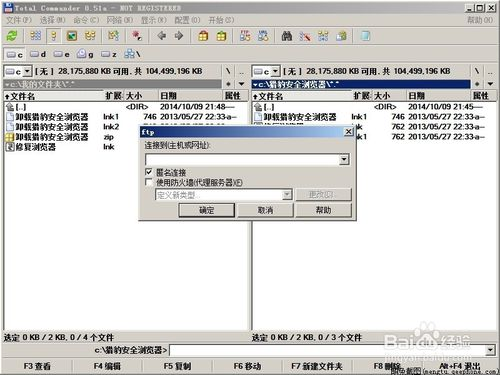This screenshot has width=500, height=375.
Task: Expand the left panel drive c dropdown
Action: tap(27, 71)
